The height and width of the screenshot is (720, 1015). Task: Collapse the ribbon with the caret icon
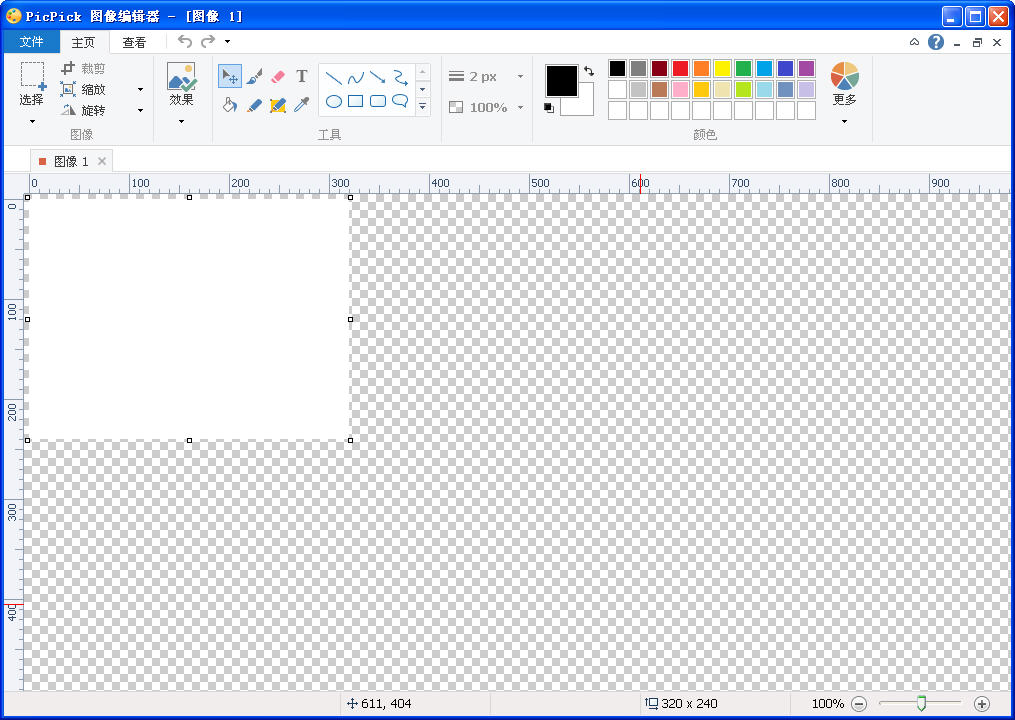914,42
